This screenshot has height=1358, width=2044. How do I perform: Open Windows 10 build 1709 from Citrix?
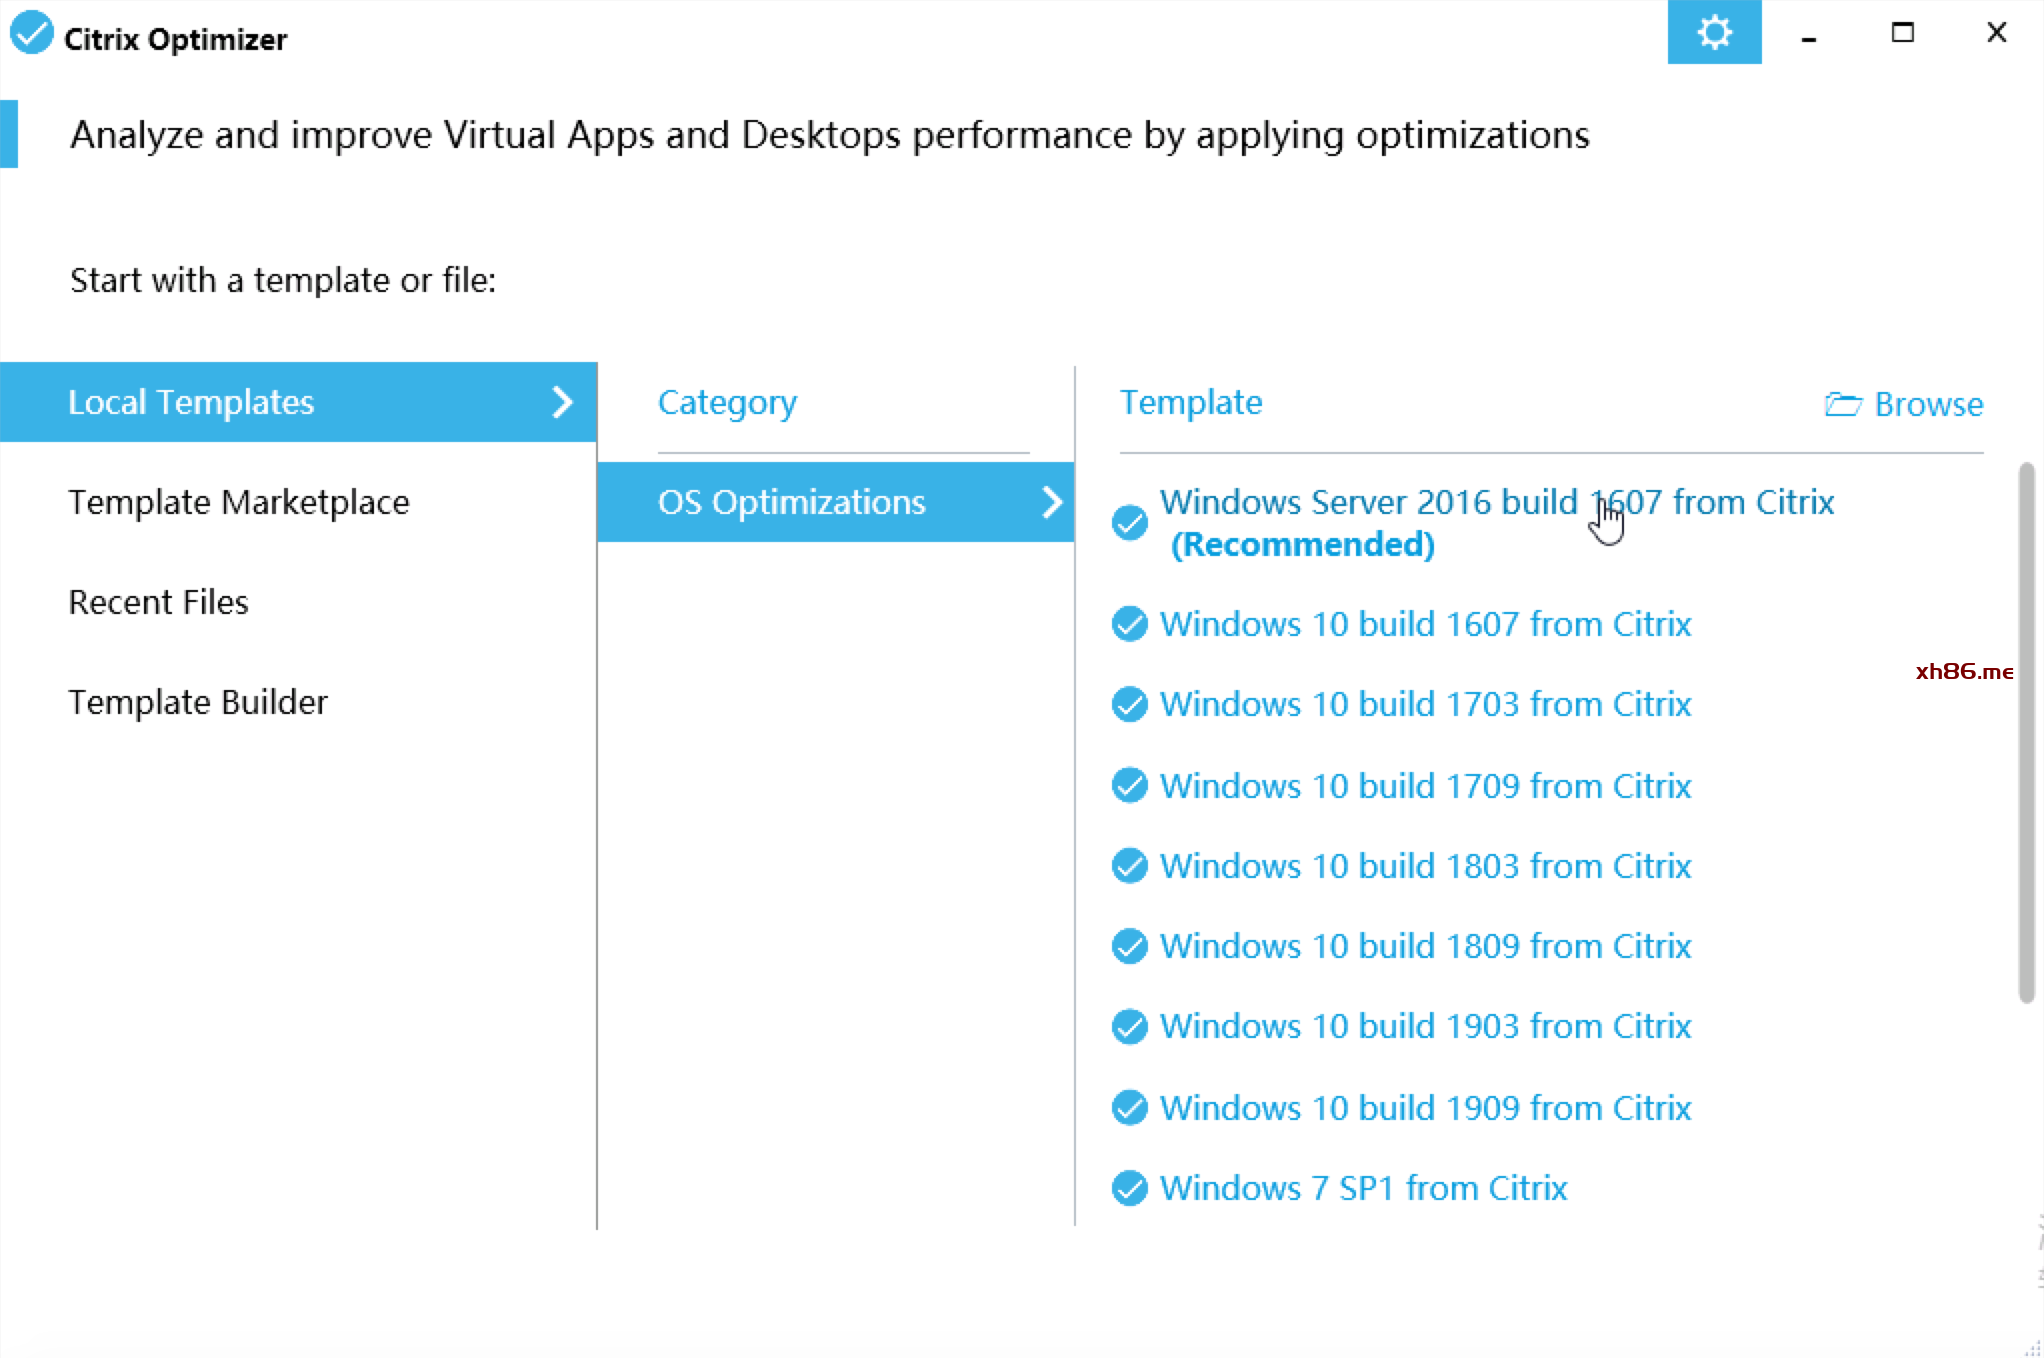(1425, 786)
